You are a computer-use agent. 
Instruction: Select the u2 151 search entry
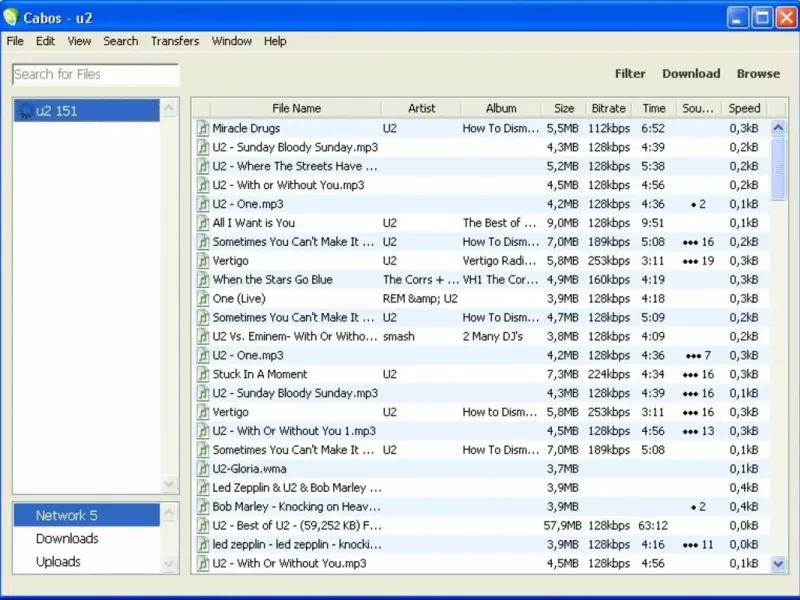point(87,111)
